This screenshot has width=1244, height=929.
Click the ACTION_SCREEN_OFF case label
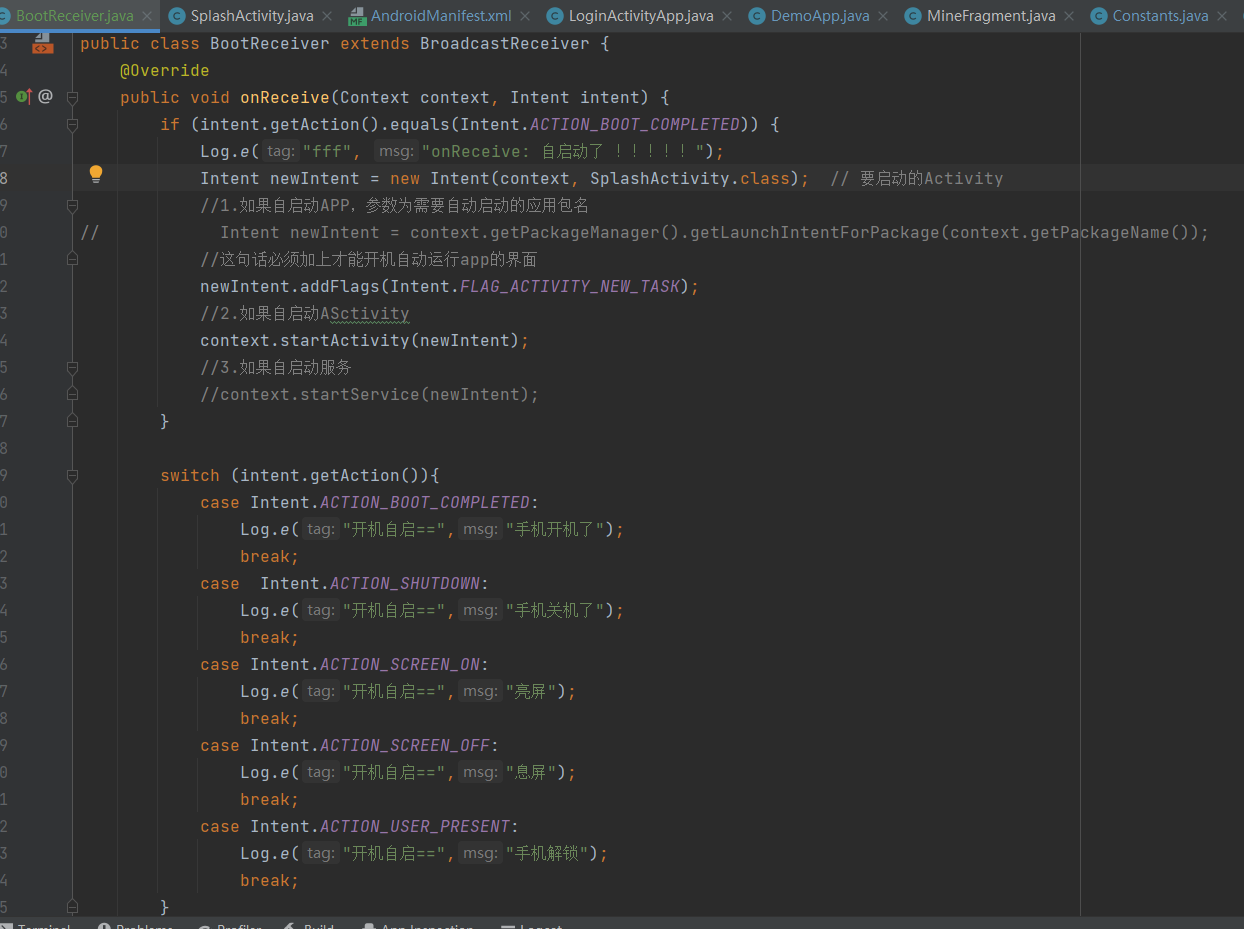(x=405, y=746)
